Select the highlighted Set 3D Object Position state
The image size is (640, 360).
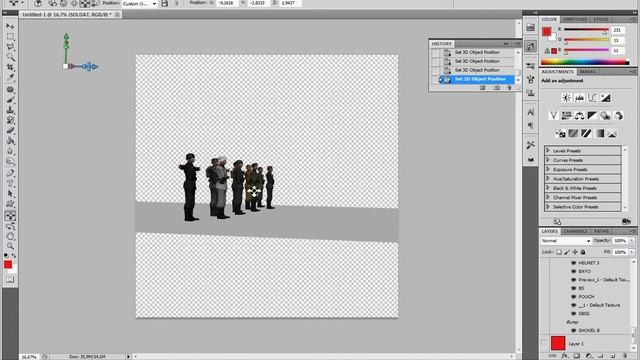tap(480, 79)
